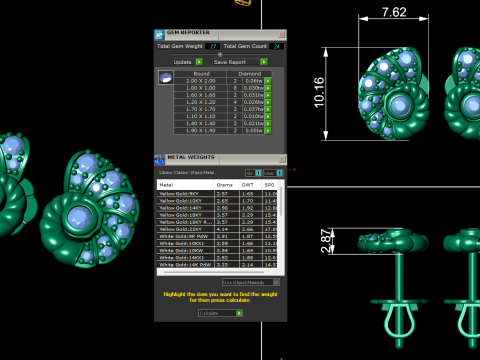Click green arrow for 1.20 X 1.20 row
This screenshot has height=360, width=480.
[268, 102]
